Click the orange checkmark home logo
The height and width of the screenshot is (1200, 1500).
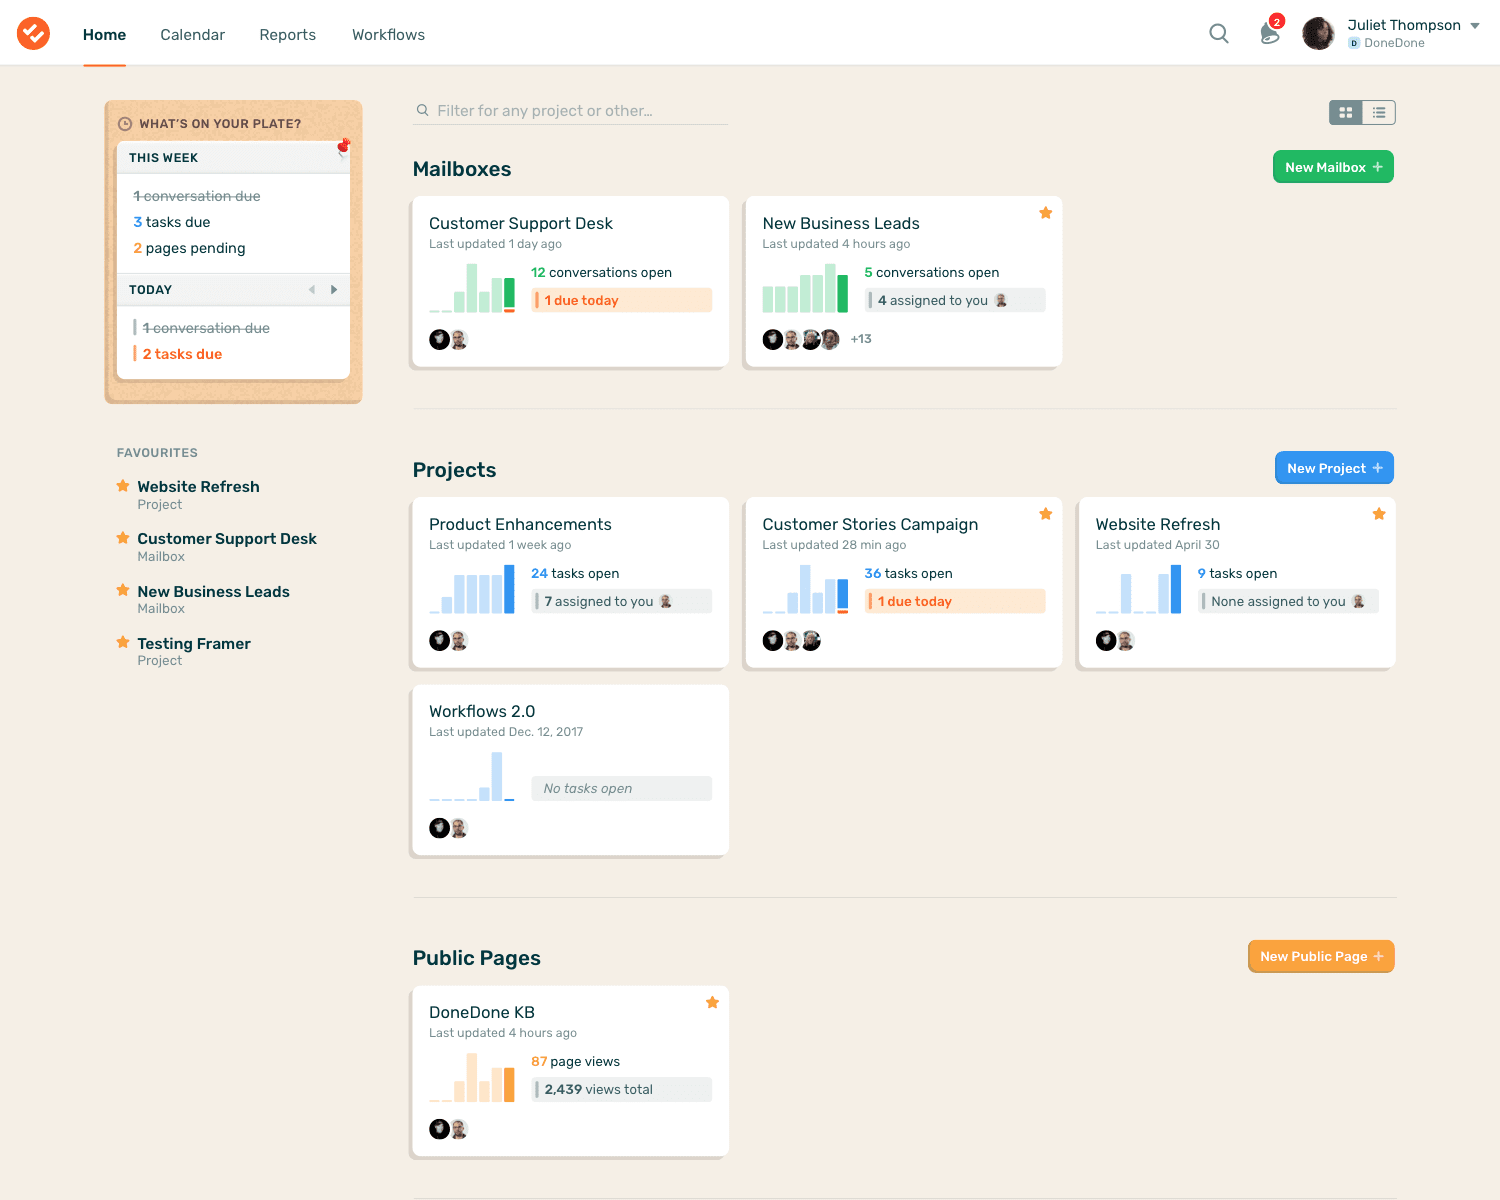[33, 32]
